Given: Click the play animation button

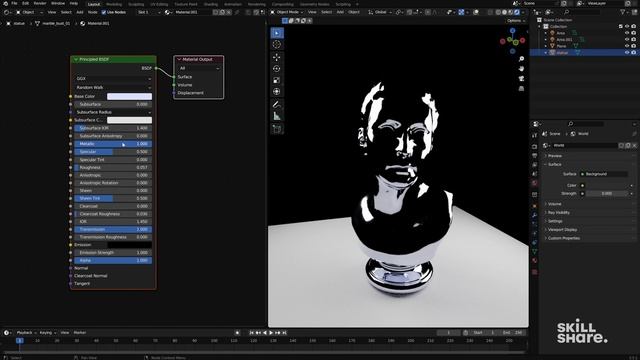Looking at the screenshot, I should click(271, 333).
